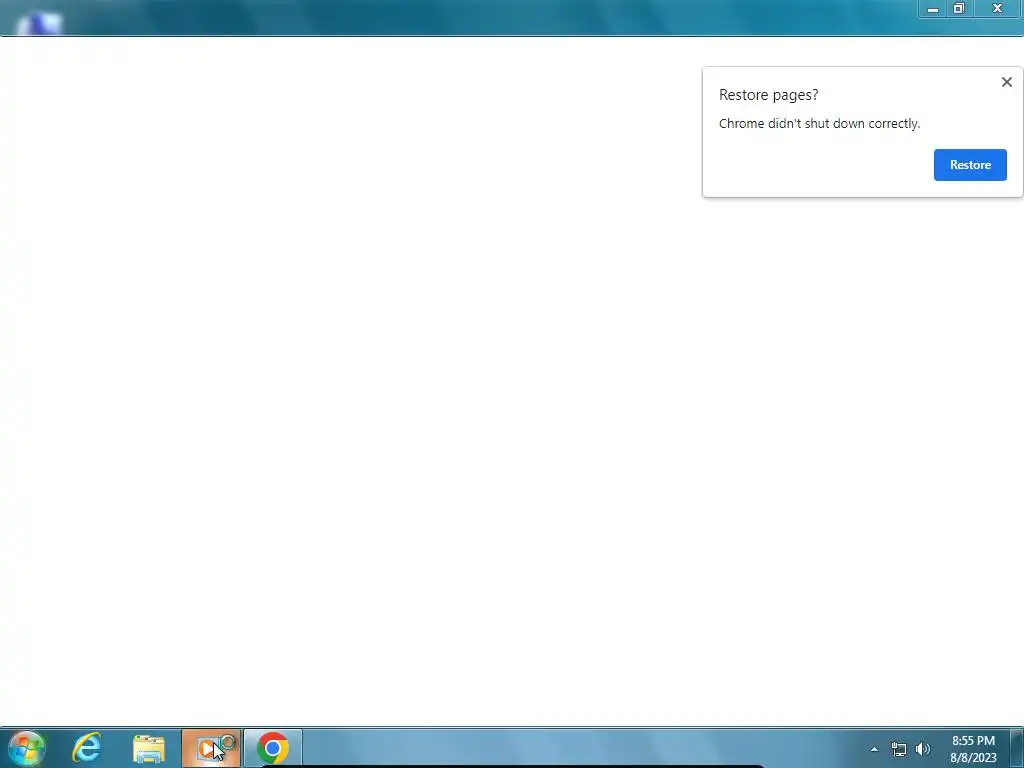Open the media player taskbar icon
The width and height of the screenshot is (1024, 768).
coord(211,748)
